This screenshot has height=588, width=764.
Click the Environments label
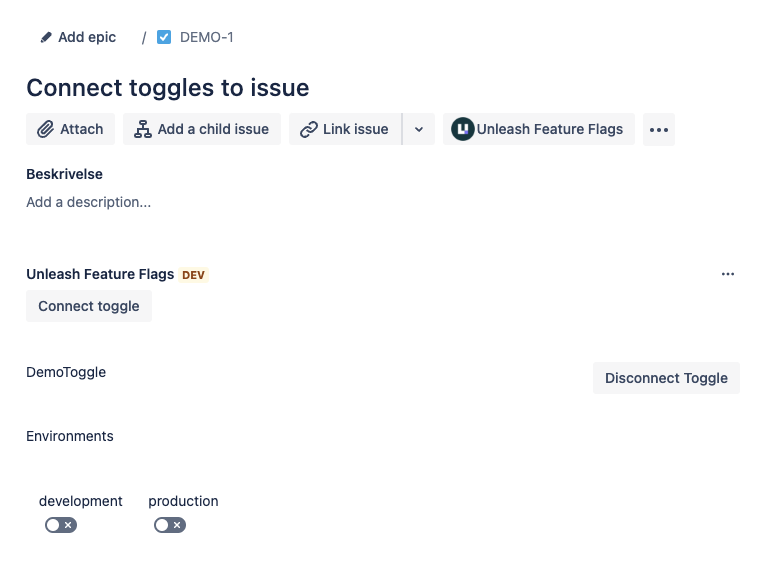click(70, 436)
